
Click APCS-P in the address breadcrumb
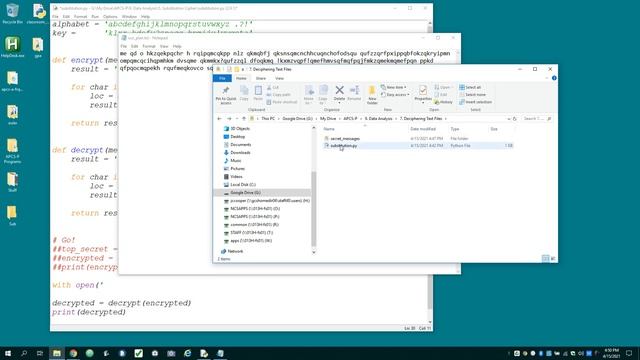pos(350,119)
